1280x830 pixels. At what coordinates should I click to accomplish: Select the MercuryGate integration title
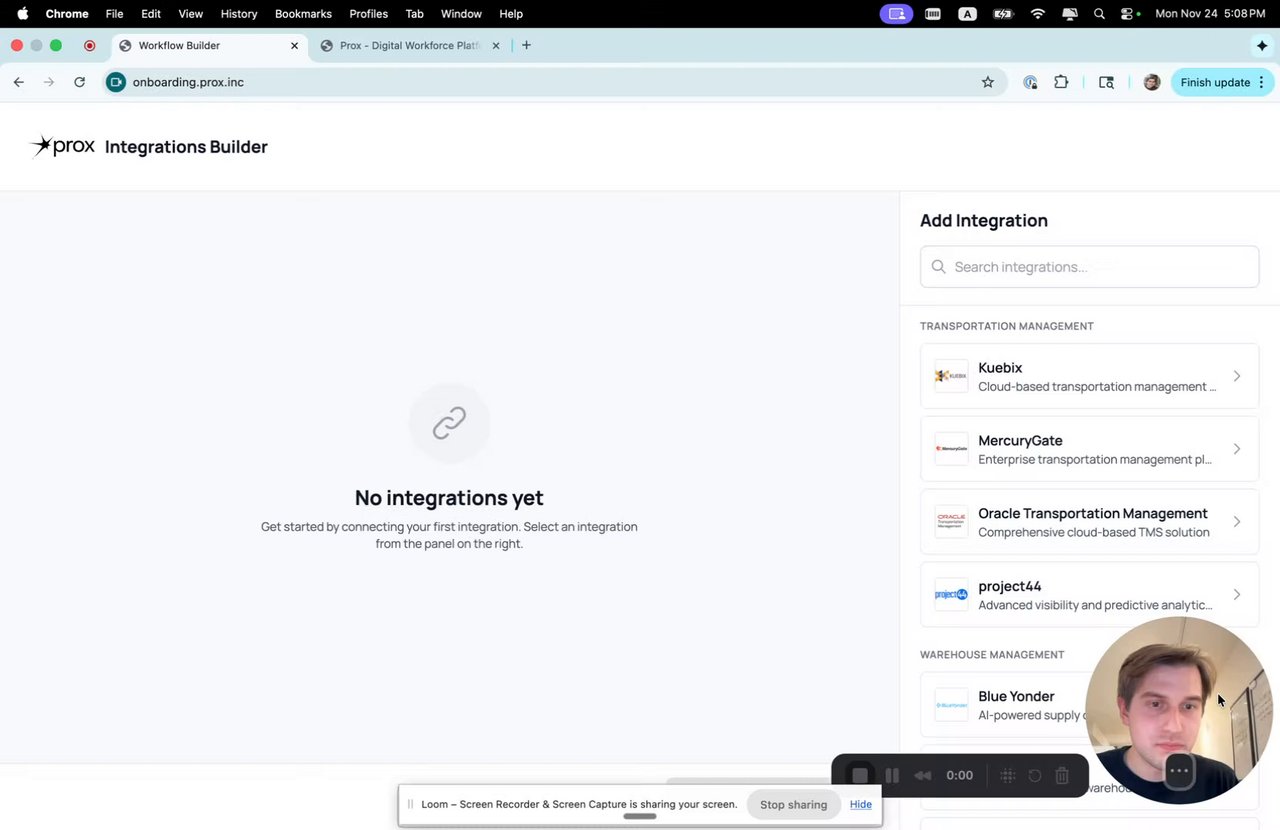pos(1020,440)
